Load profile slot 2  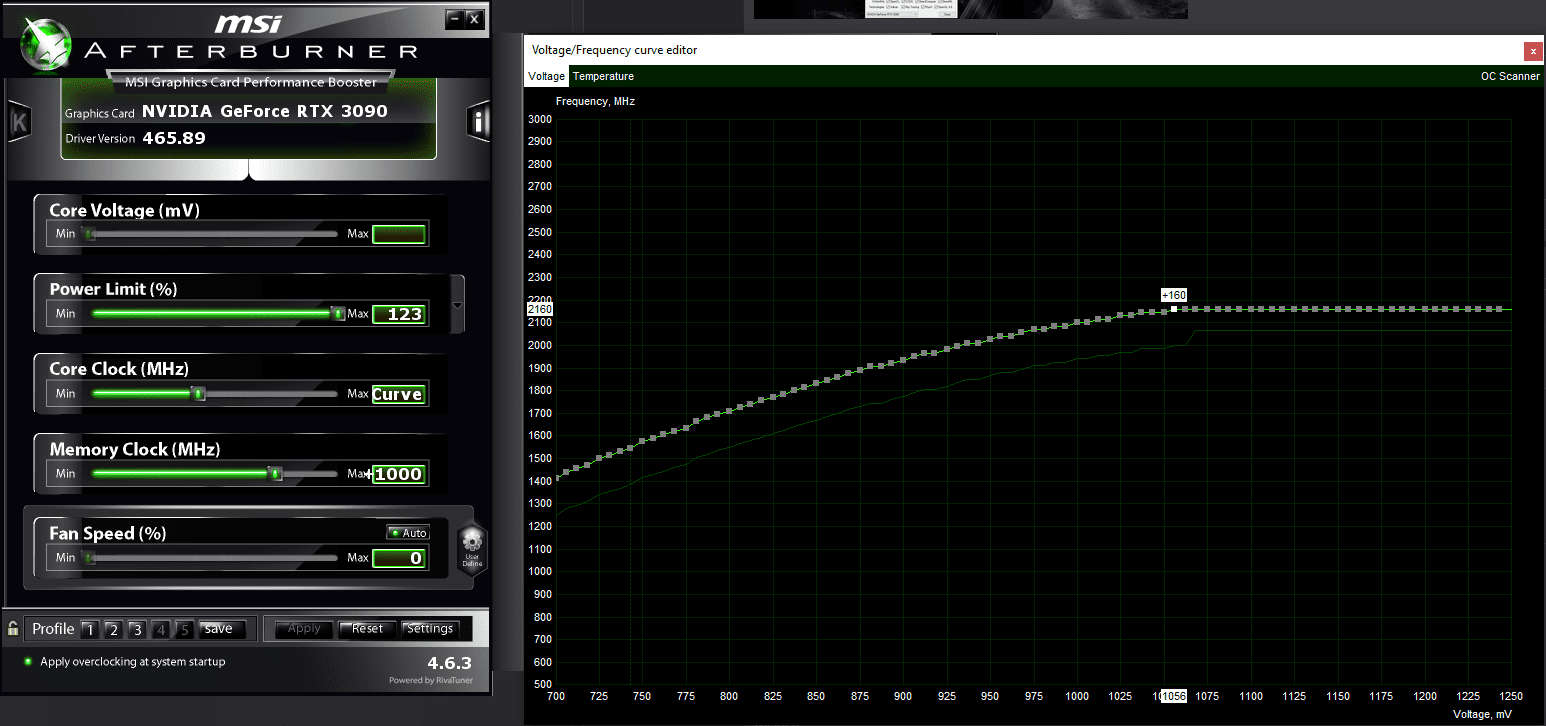coord(113,629)
